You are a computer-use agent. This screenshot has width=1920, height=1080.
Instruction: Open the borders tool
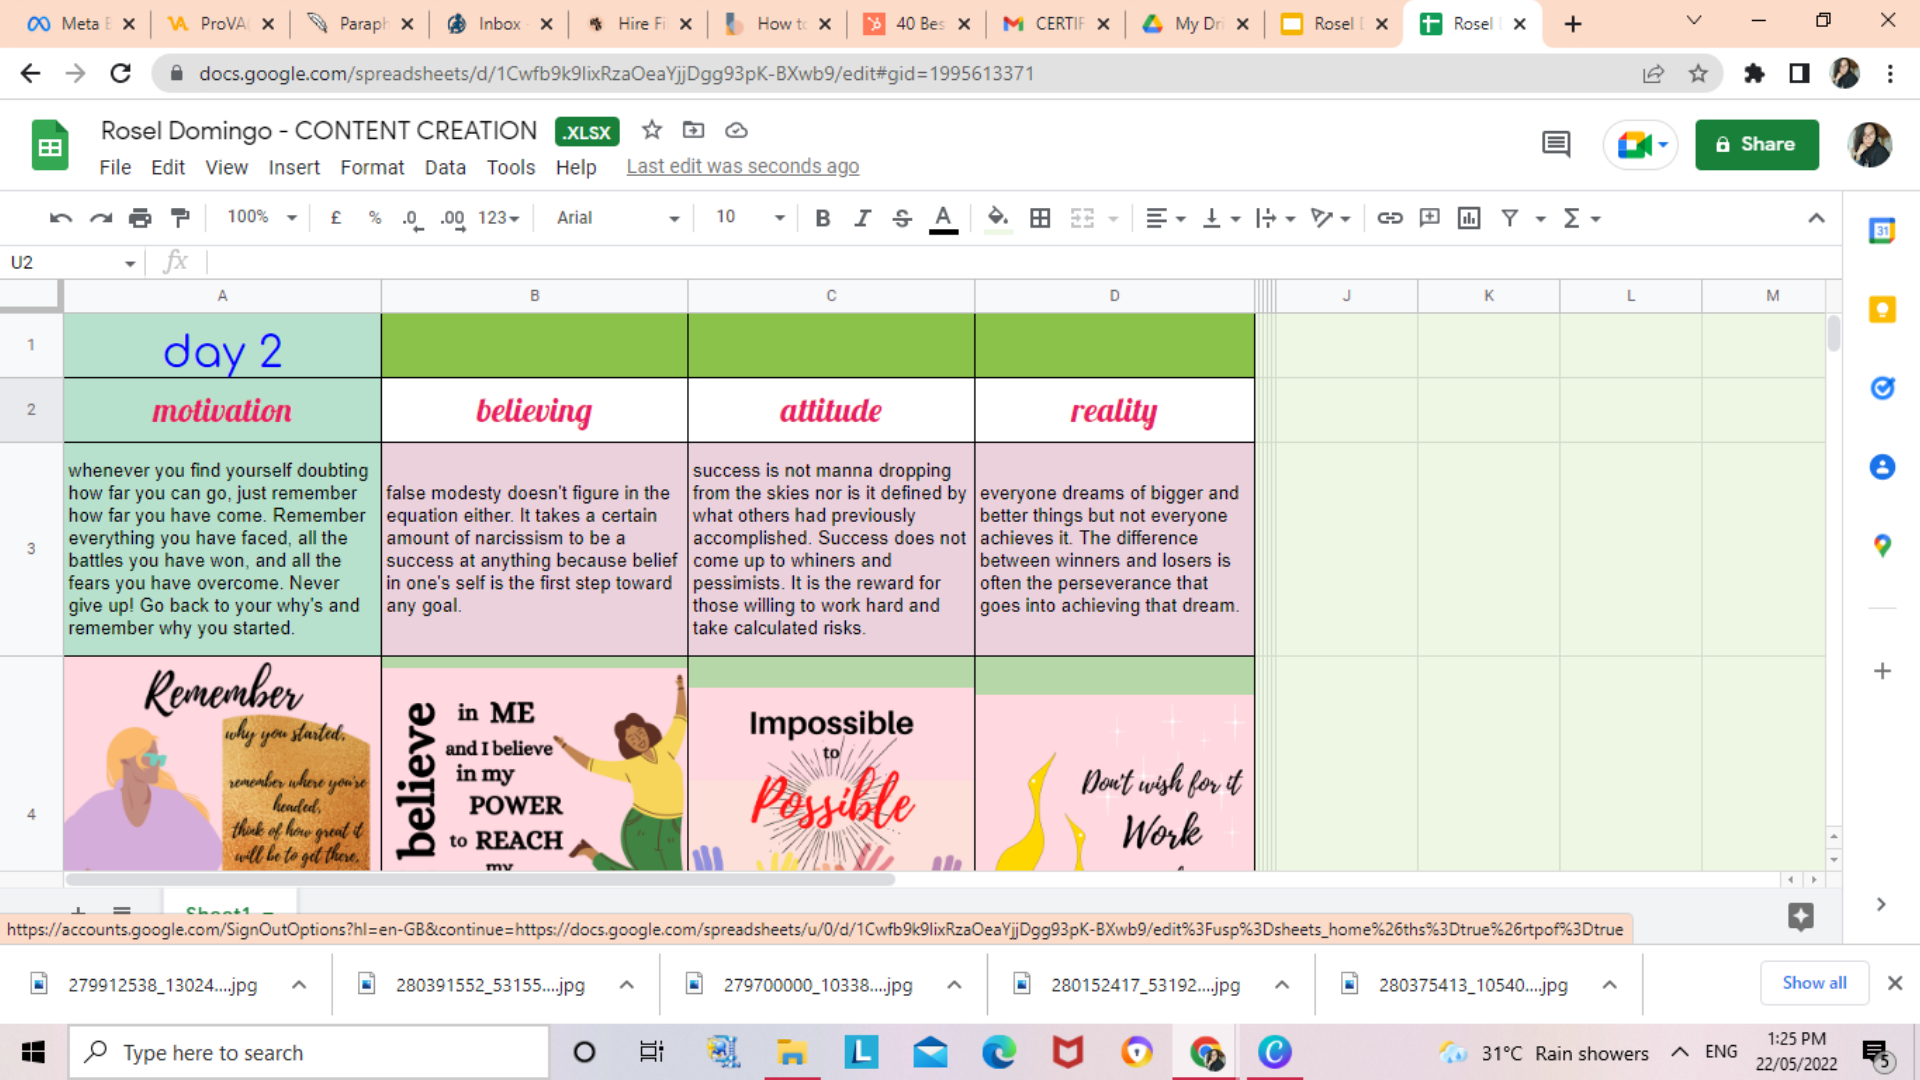point(1040,218)
